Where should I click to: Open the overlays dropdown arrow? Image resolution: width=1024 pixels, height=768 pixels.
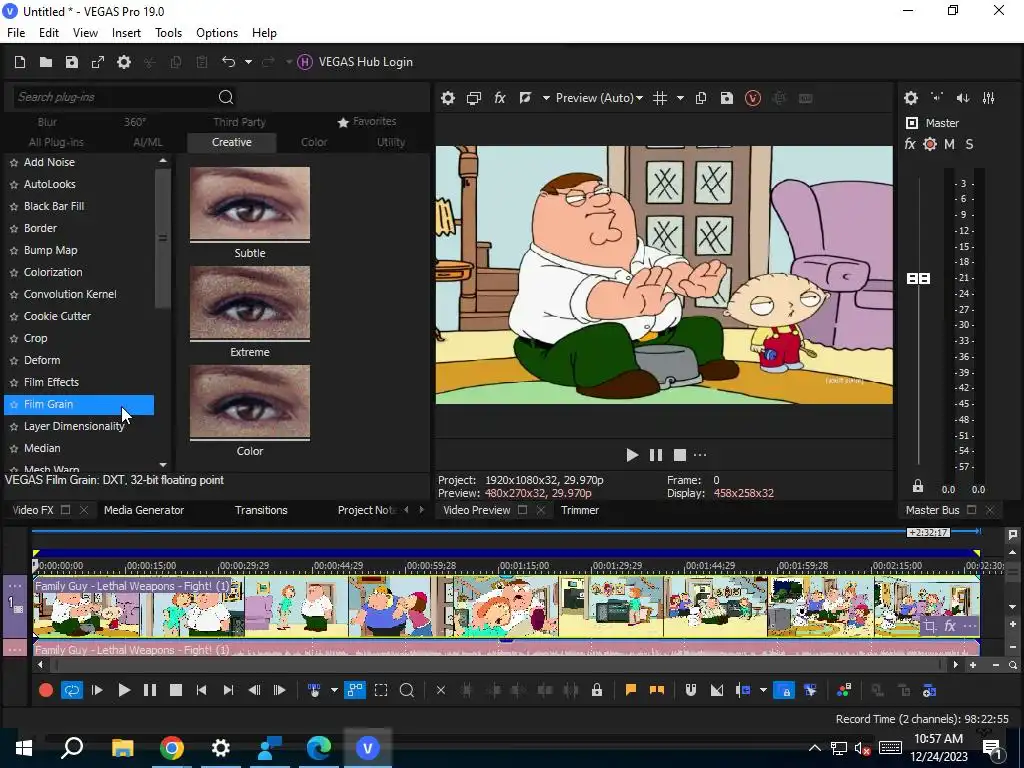pos(680,99)
